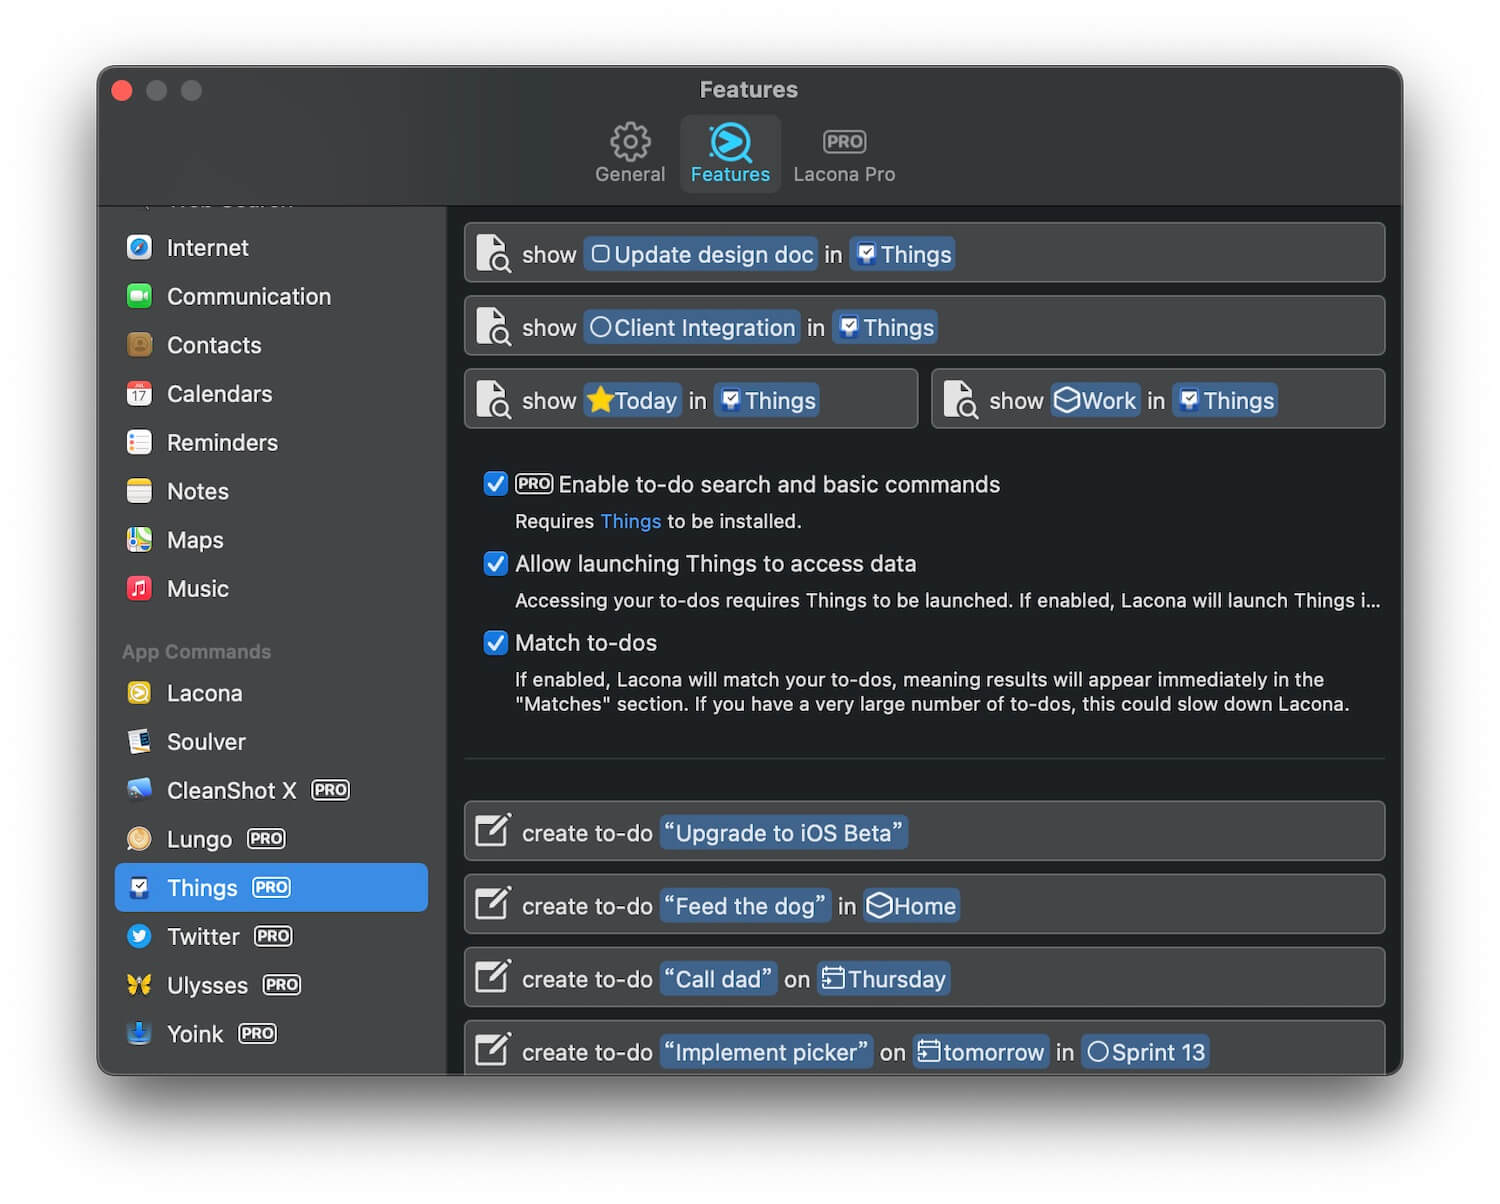Image resolution: width=1500 pixels, height=1204 pixels.
Task: Click the yellow star Today token
Action: click(632, 400)
